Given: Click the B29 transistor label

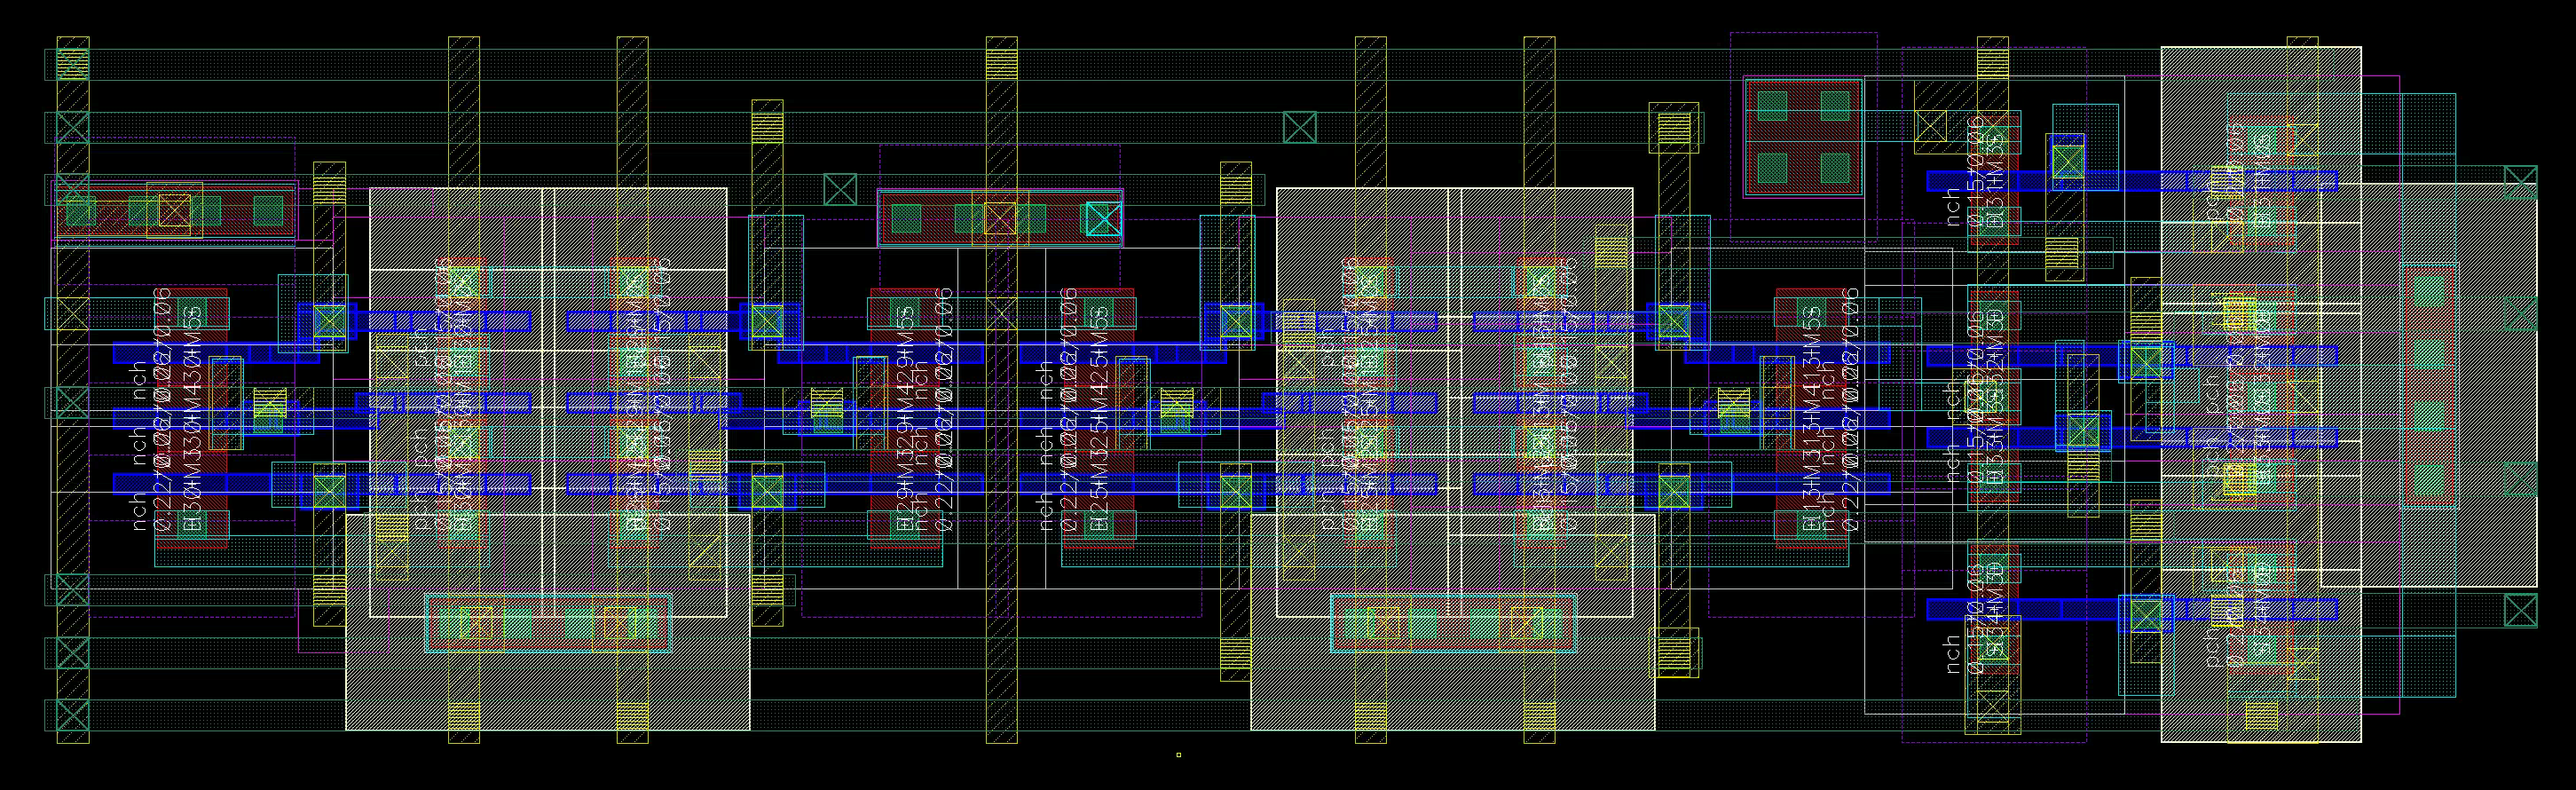Looking at the screenshot, I should point(904,522).
